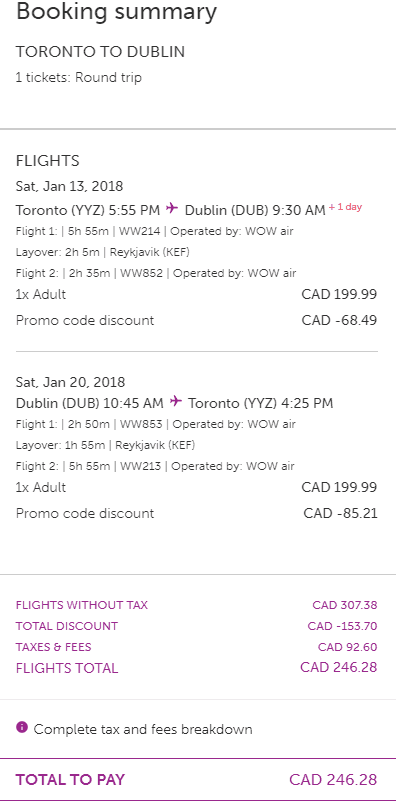Click the Booking summary heading
Viewport: 396px width, 804px height.
(x=116, y=11)
